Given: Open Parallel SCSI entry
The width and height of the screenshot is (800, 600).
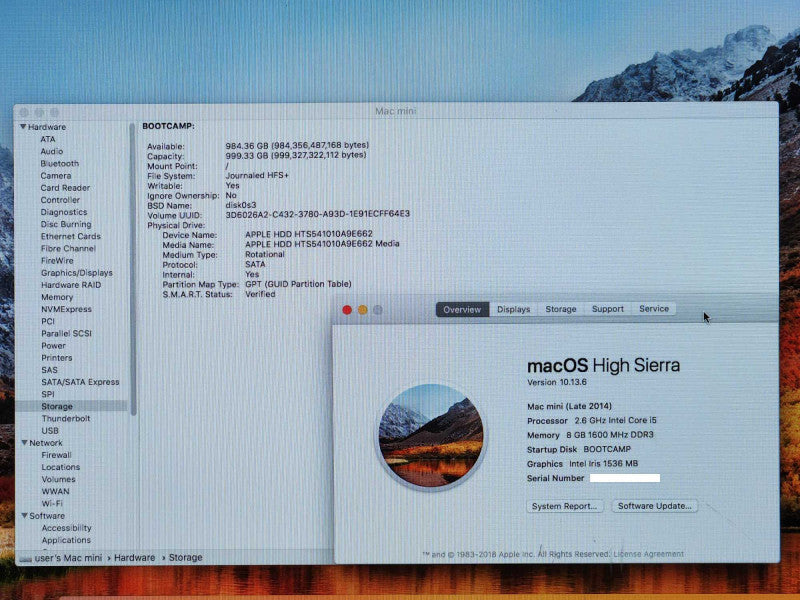Looking at the screenshot, I should tap(66, 333).
